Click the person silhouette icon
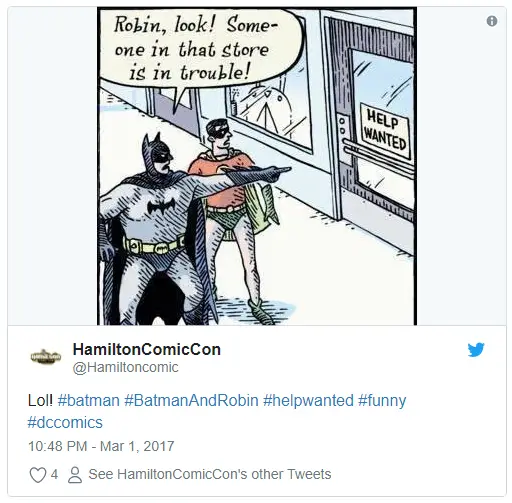Image resolution: width=512 pixels, height=503 pixels. [75, 474]
